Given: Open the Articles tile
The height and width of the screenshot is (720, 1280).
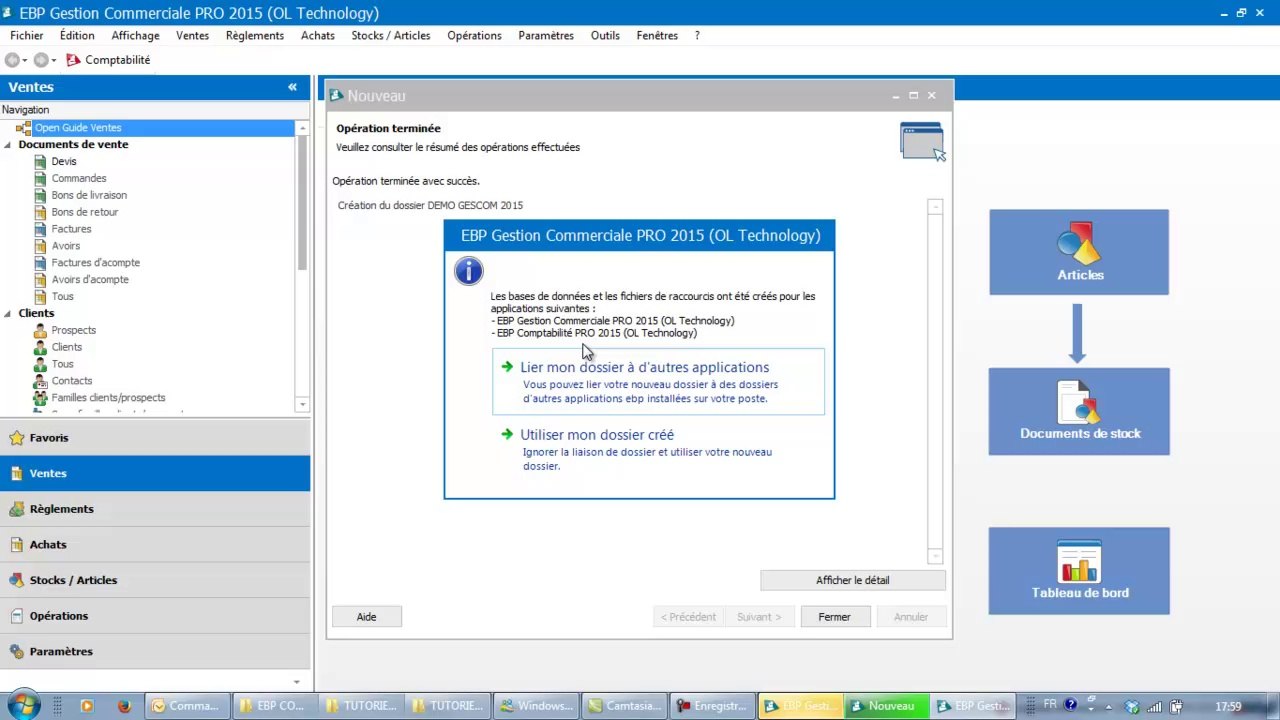Looking at the screenshot, I should [1079, 252].
